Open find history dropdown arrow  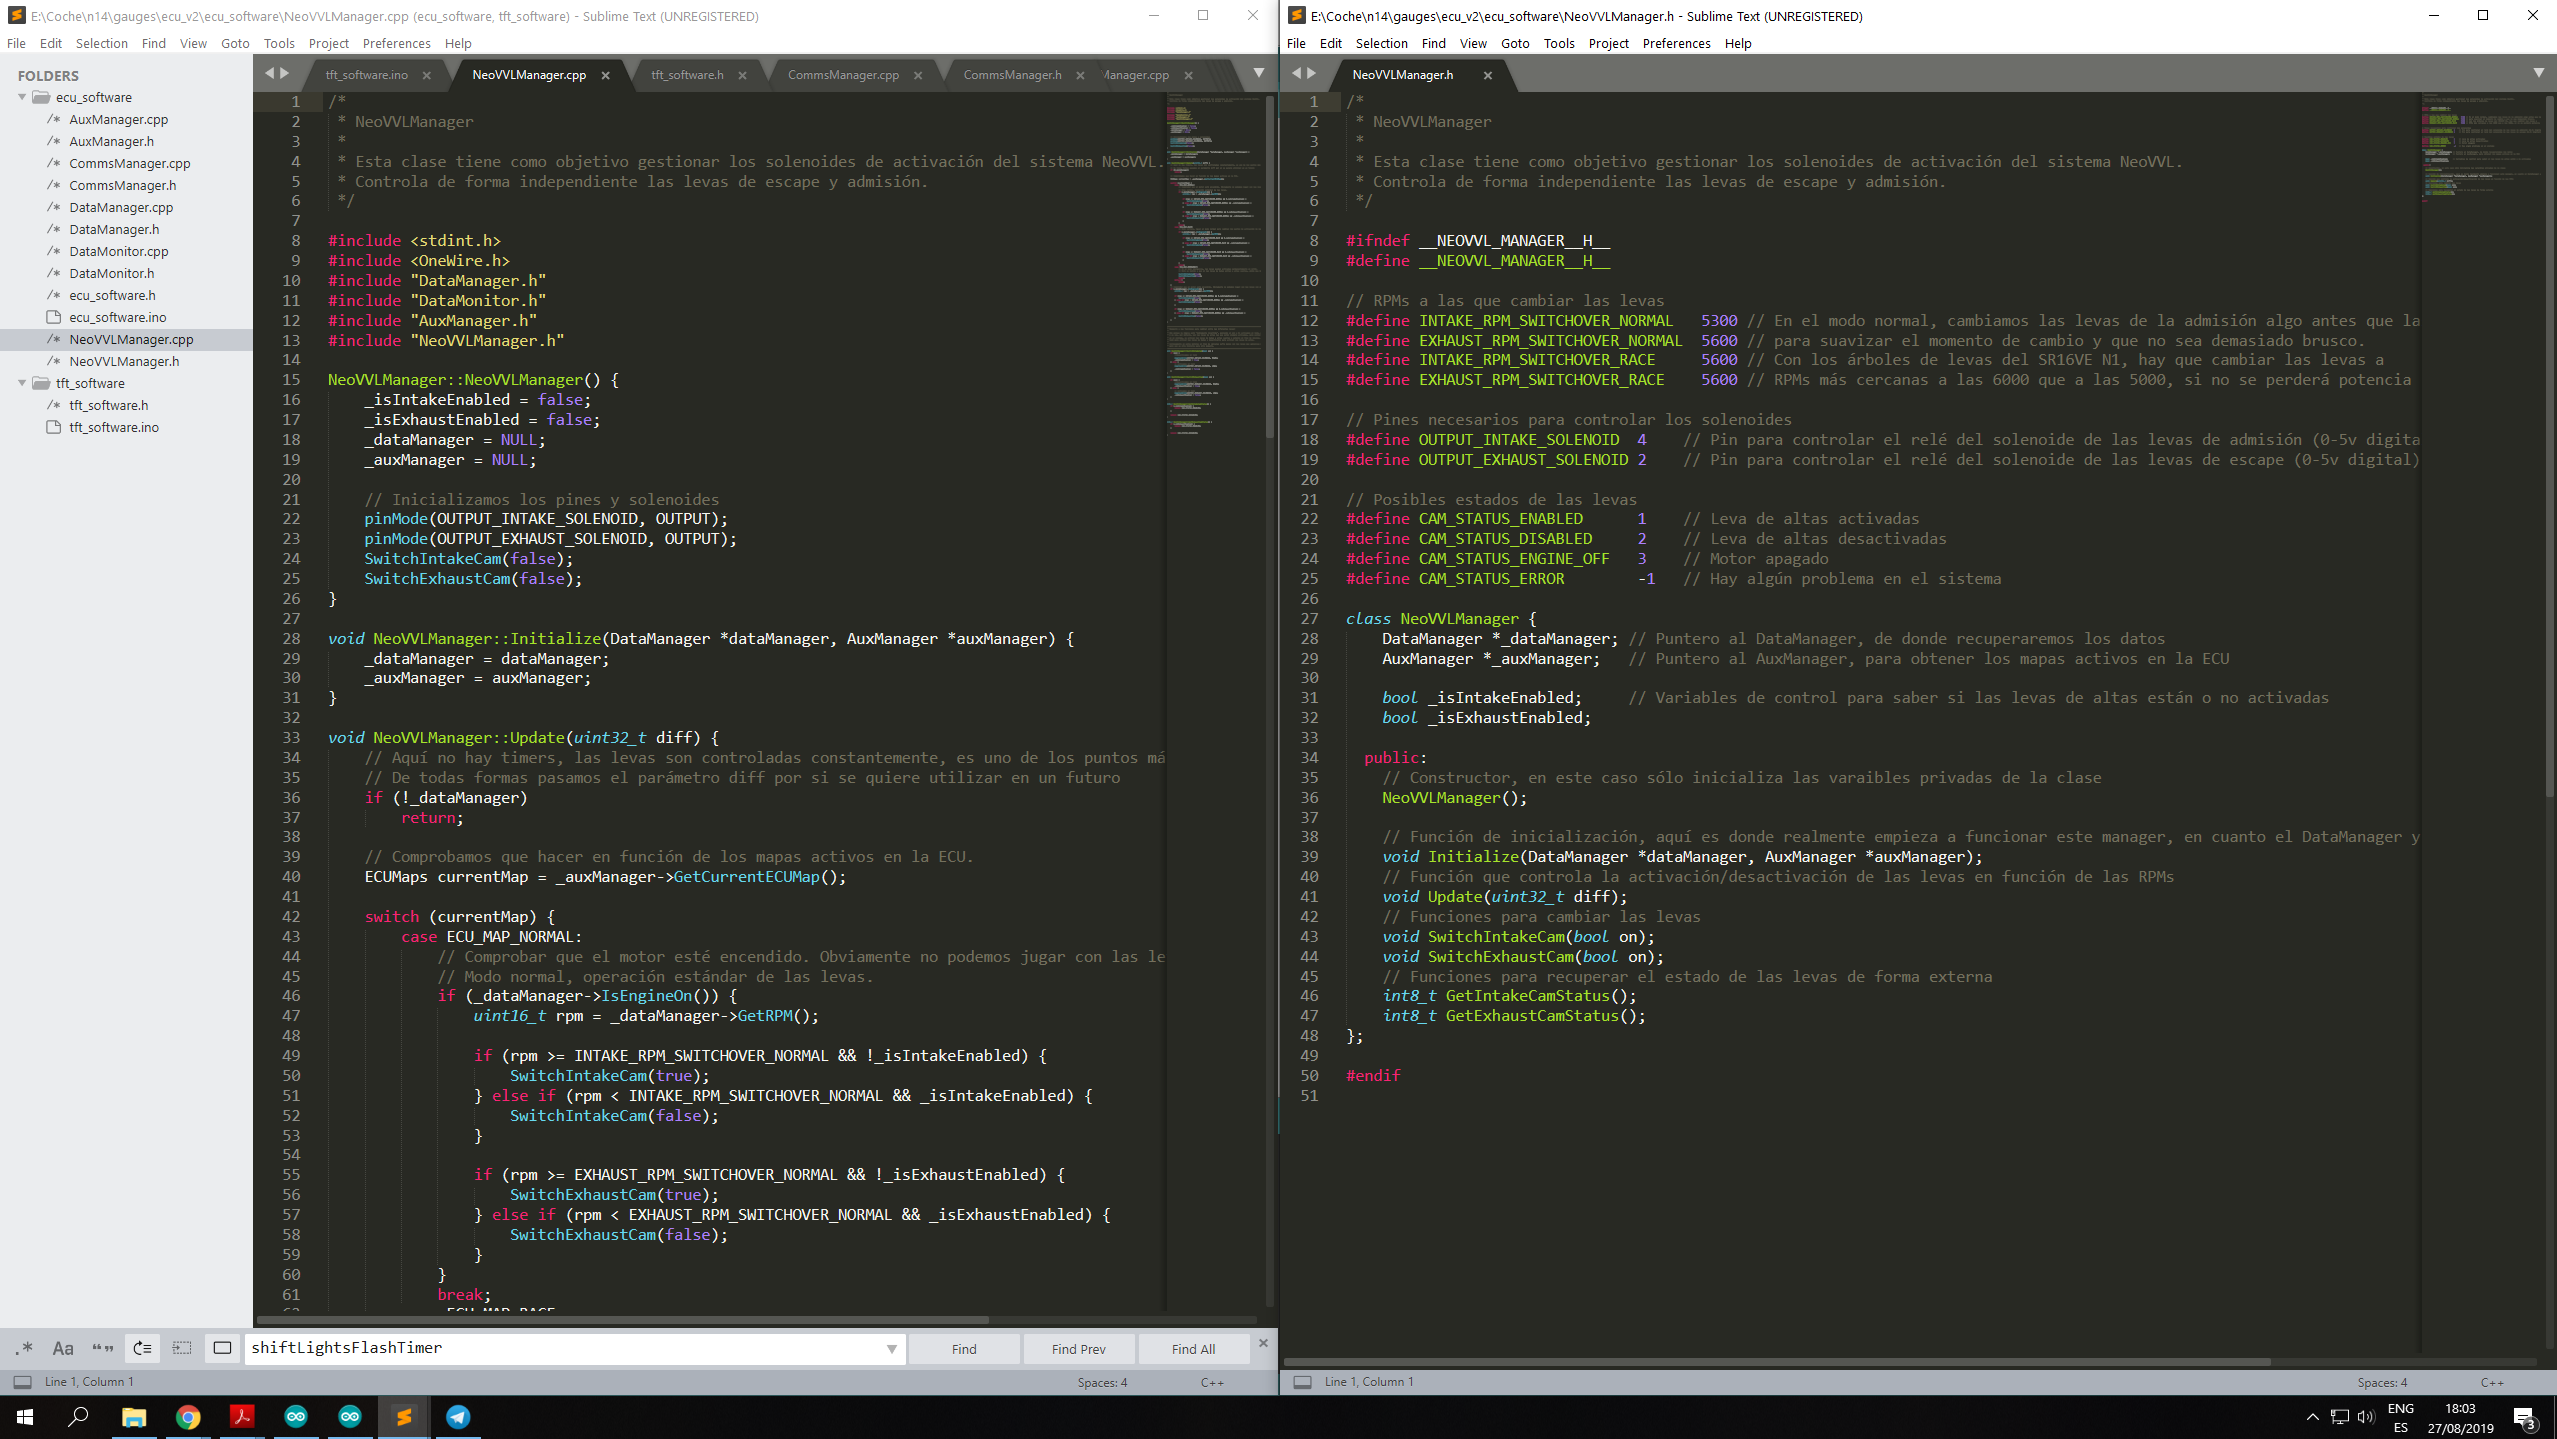click(x=891, y=1349)
